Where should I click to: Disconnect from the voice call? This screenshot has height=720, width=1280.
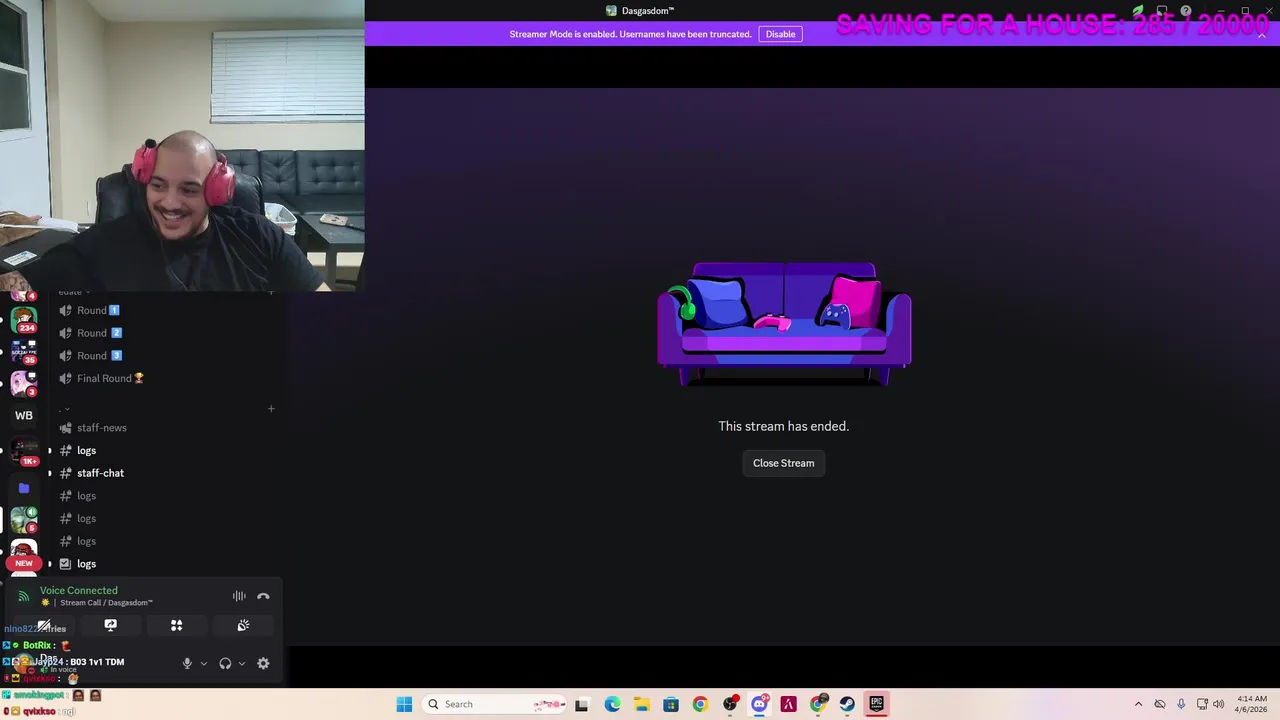coord(263,596)
